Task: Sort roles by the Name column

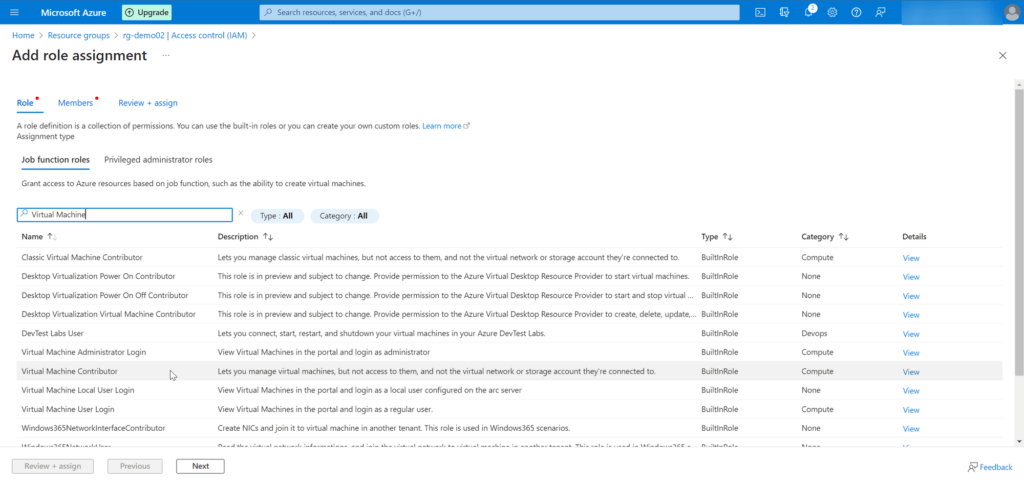Action: click(x=39, y=236)
